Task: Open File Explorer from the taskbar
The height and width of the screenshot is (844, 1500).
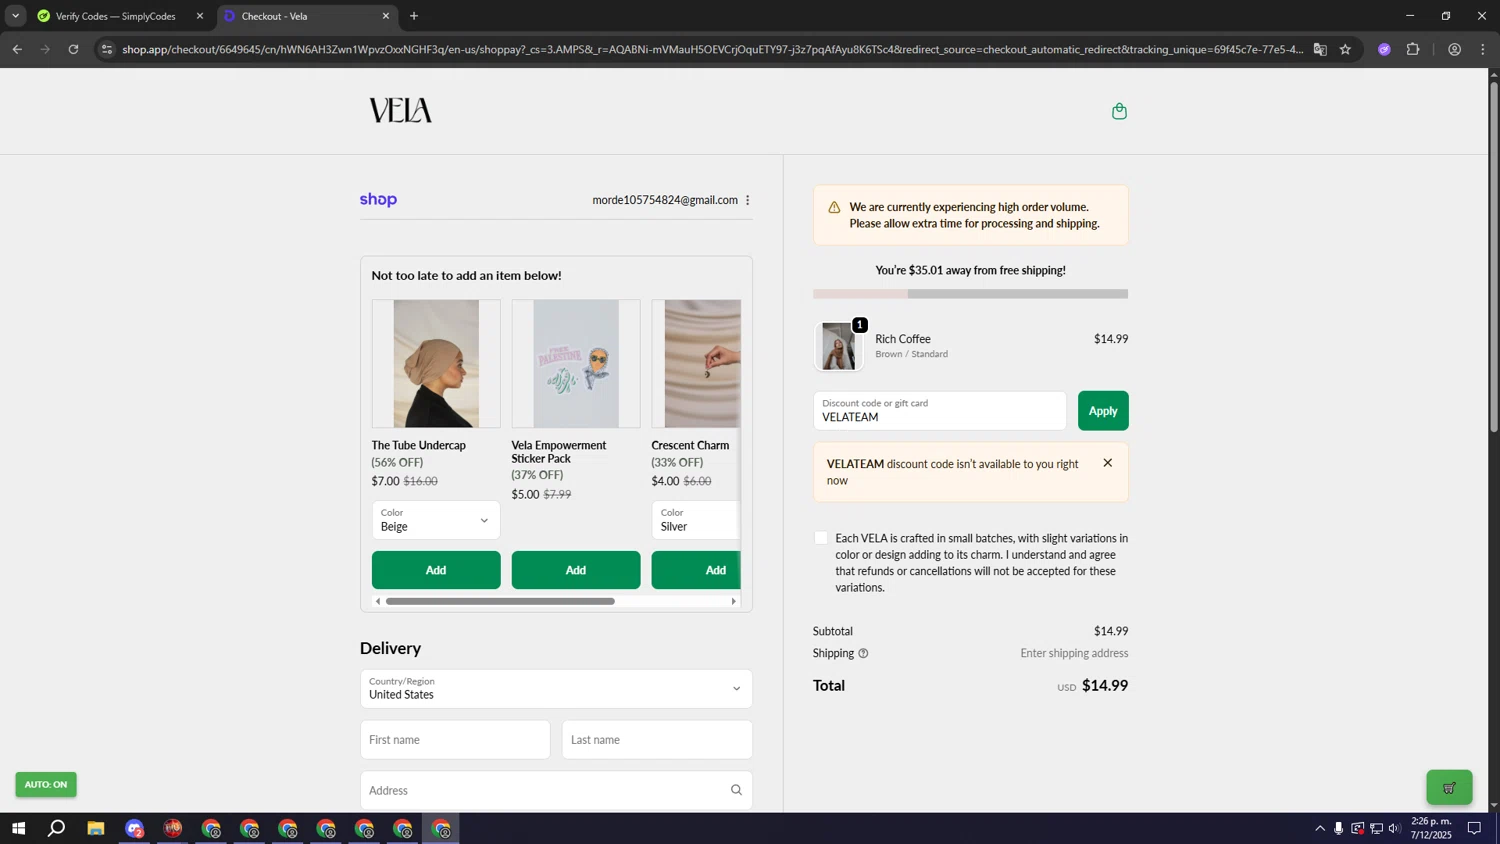Action: tap(96, 828)
